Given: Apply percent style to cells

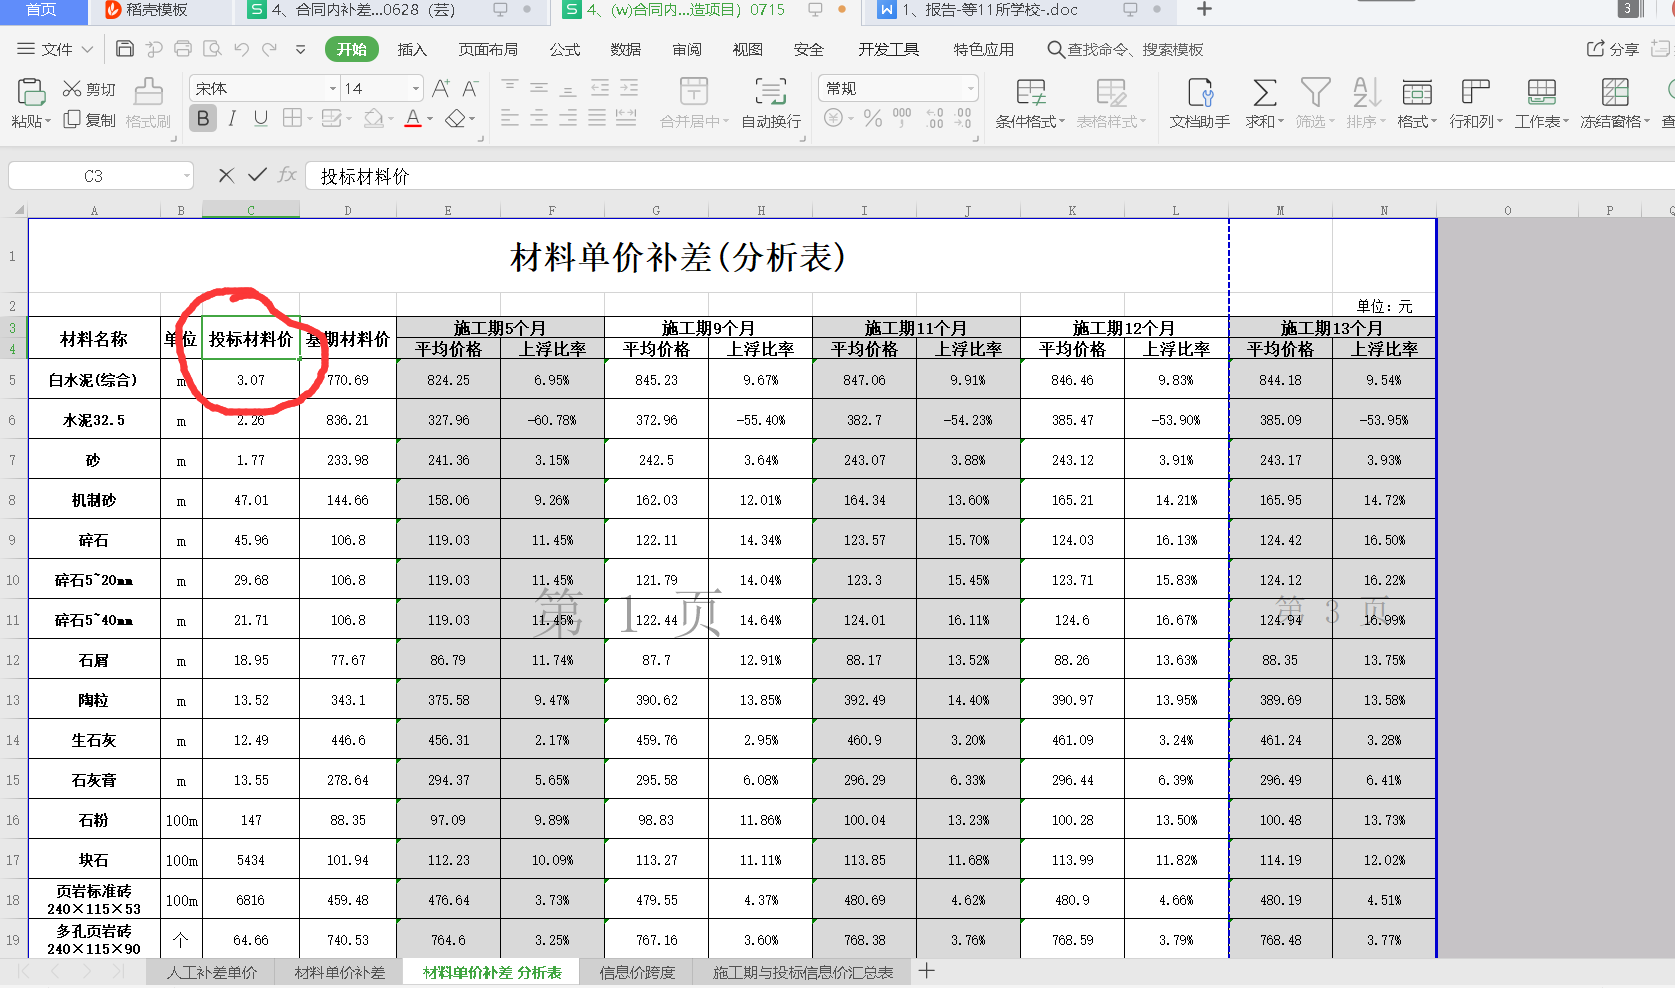Looking at the screenshot, I should [873, 118].
